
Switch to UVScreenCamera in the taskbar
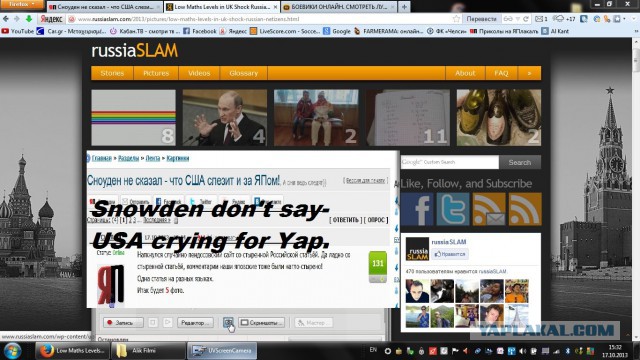pyautogui.click(x=222, y=351)
